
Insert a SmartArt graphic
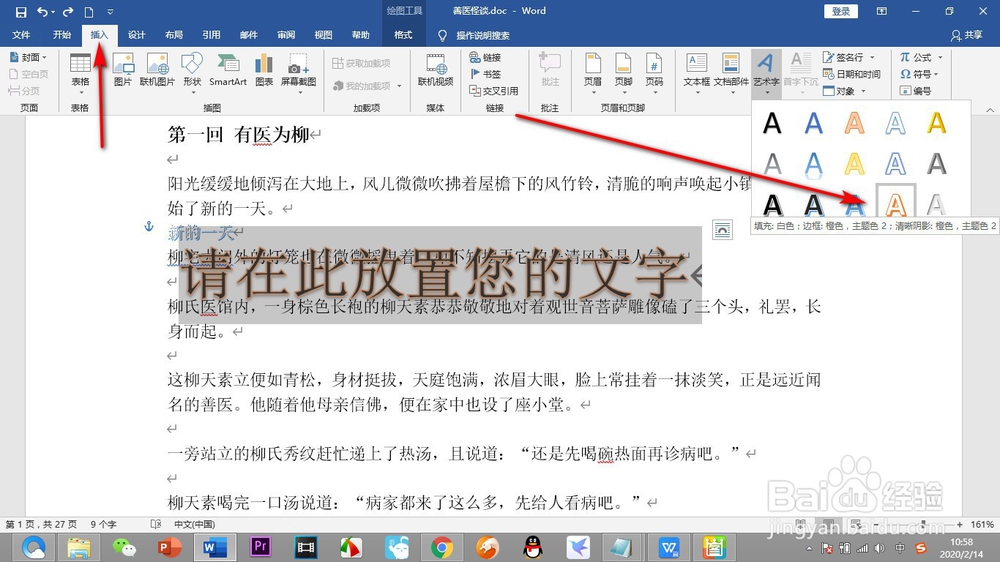tap(228, 70)
